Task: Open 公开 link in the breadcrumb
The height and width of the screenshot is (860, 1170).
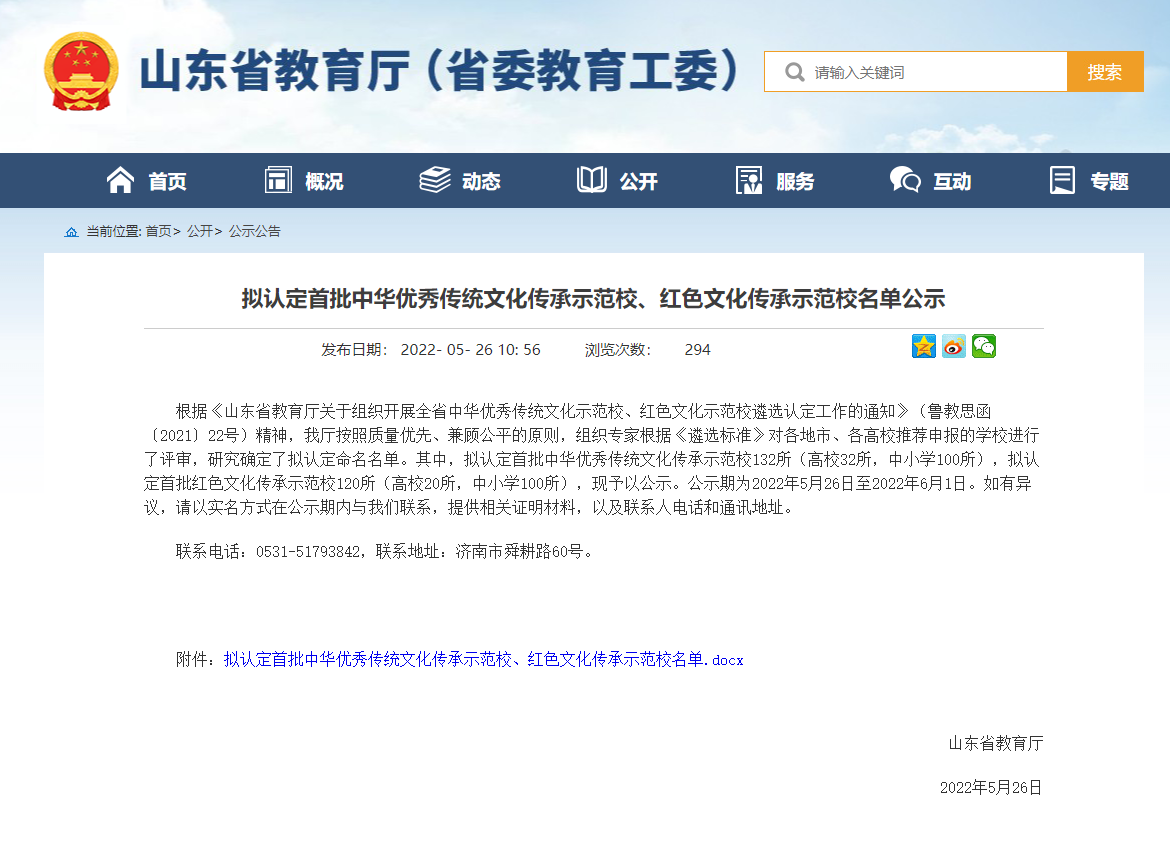Action: tap(199, 231)
